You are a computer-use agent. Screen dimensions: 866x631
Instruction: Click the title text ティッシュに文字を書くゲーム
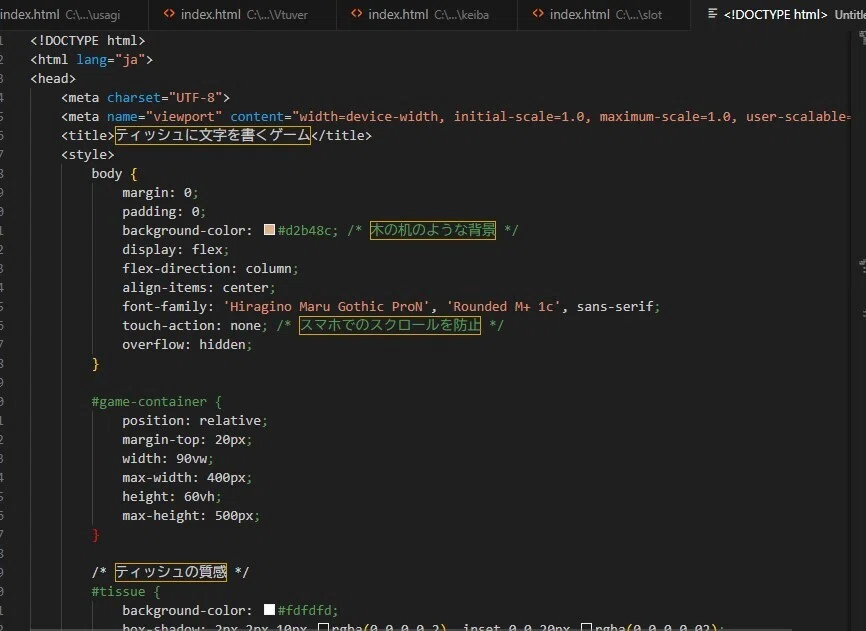coord(213,135)
